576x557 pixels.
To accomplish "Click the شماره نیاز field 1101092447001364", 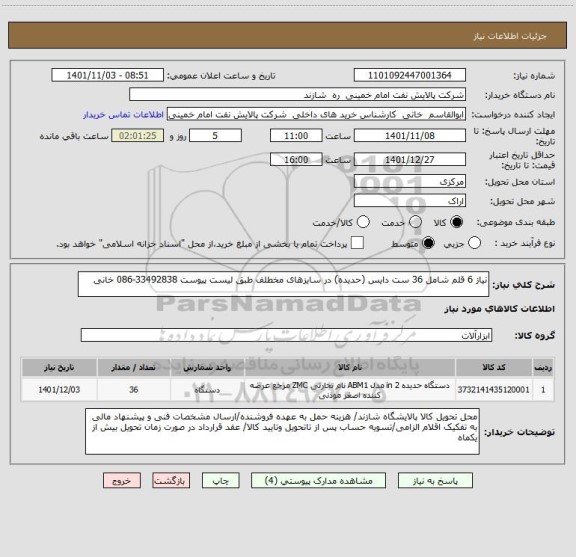I will 410,75.
